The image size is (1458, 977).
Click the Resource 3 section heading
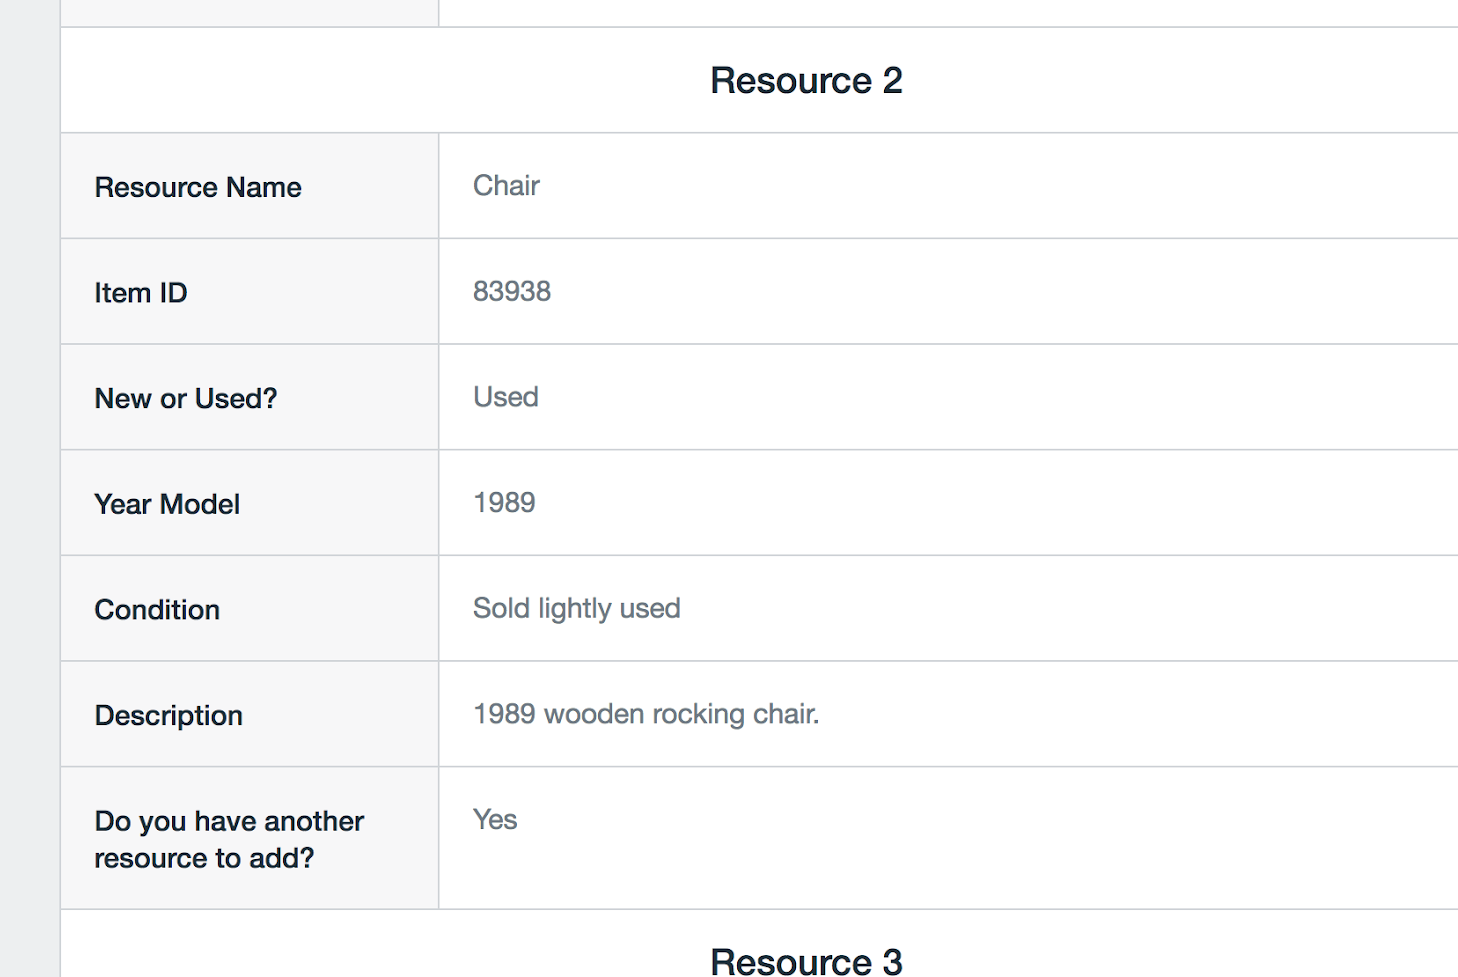(x=806, y=961)
